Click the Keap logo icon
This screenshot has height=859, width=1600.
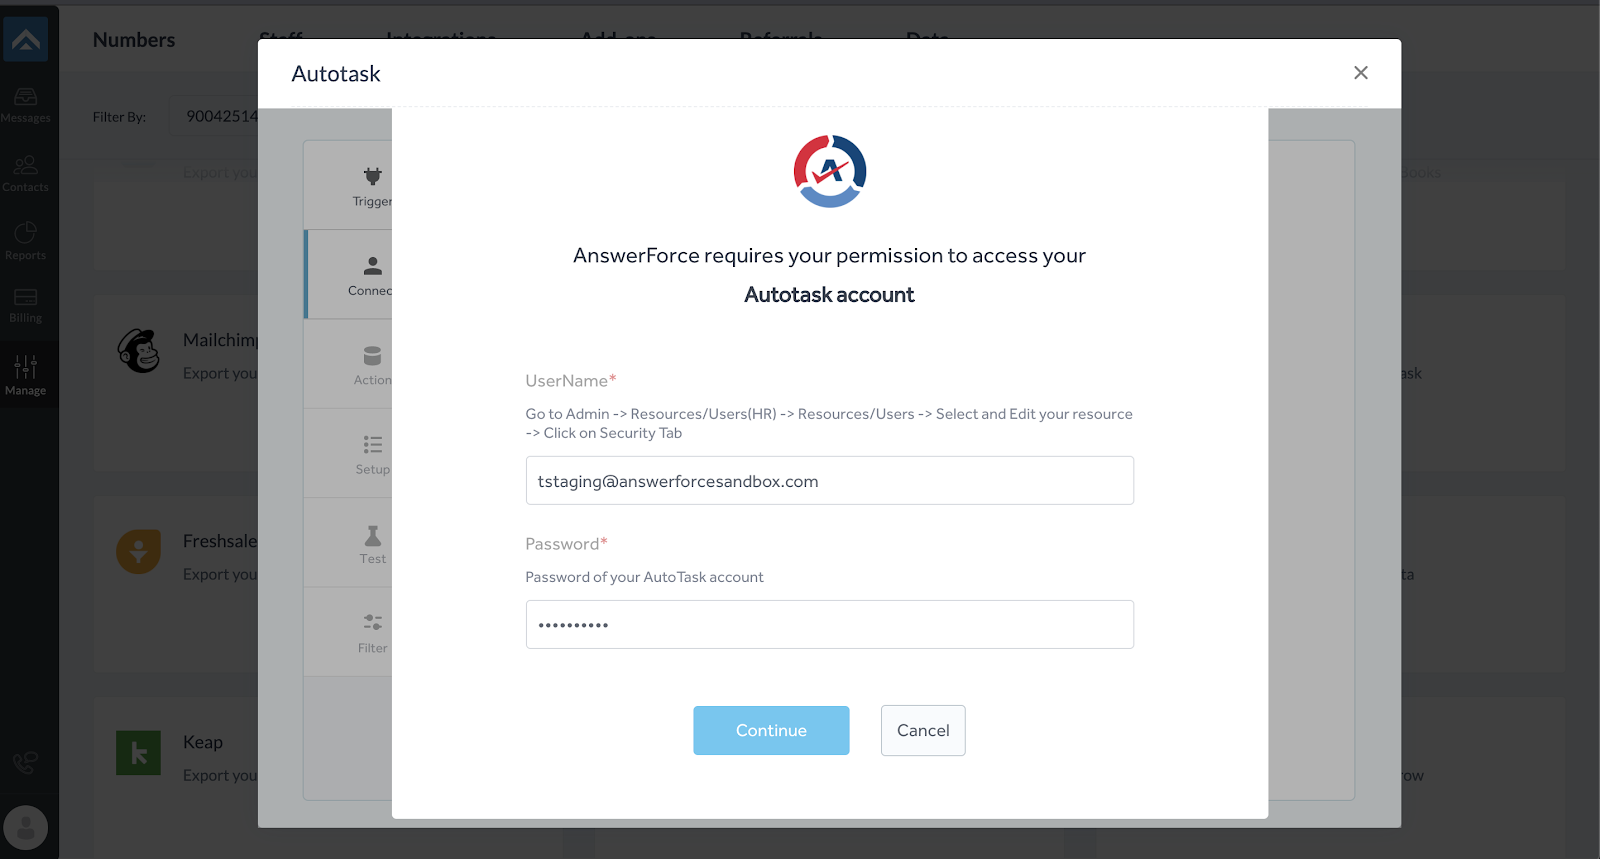pos(139,753)
